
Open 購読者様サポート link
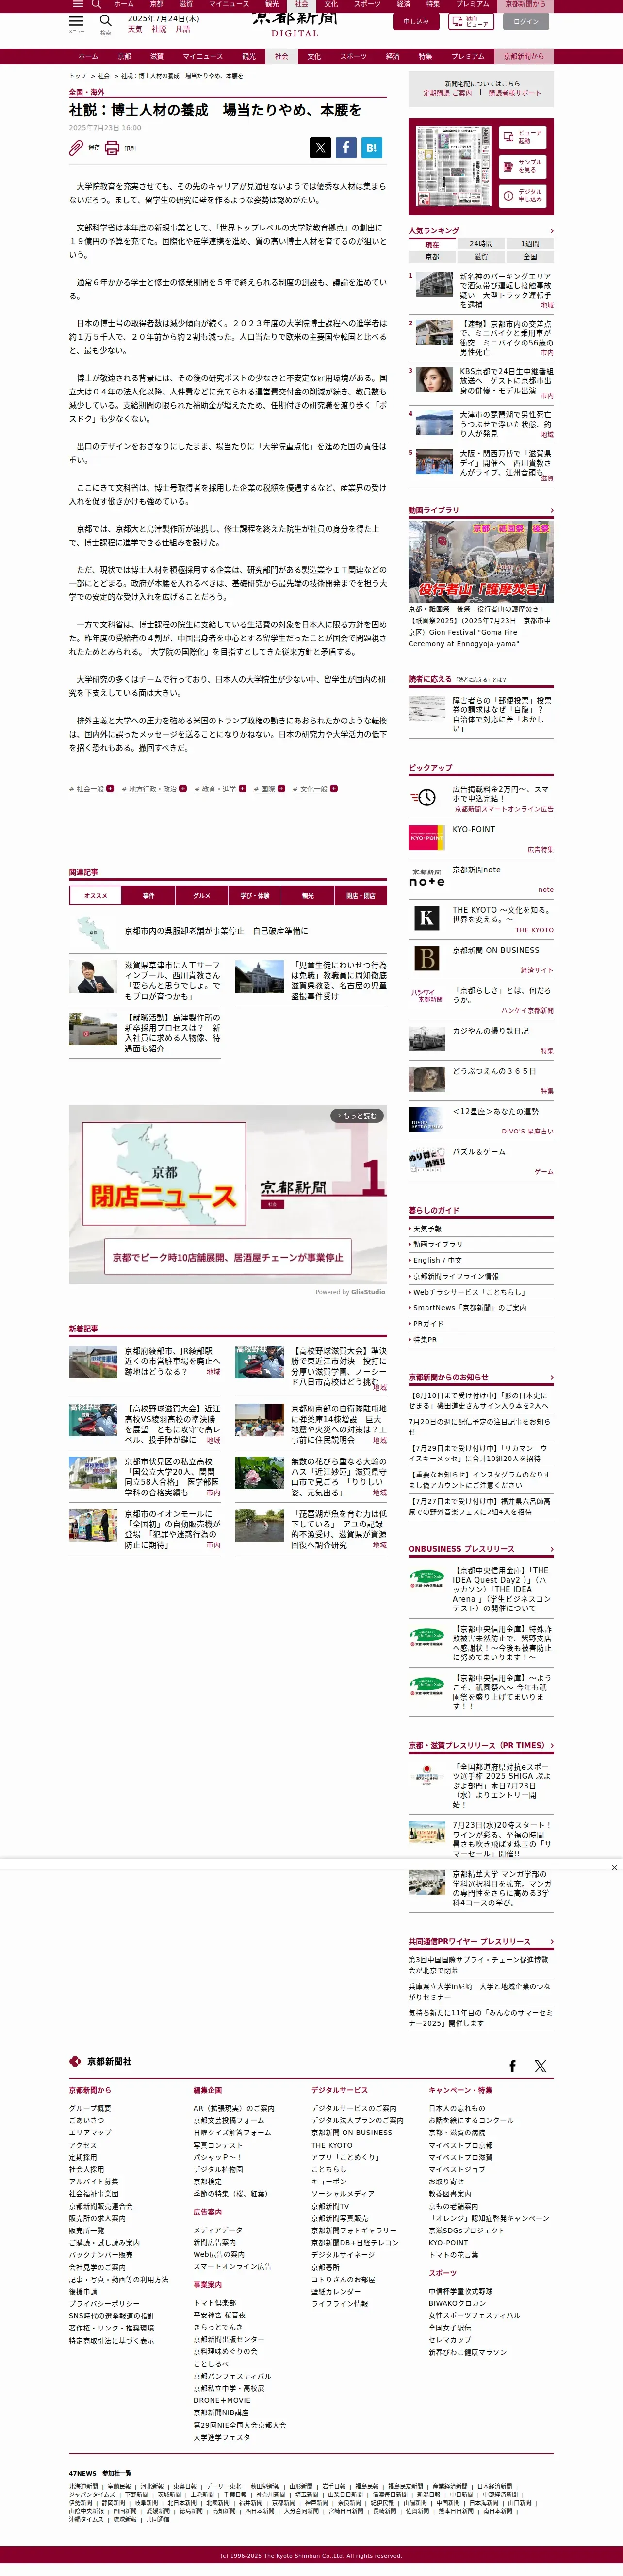click(x=514, y=93)
